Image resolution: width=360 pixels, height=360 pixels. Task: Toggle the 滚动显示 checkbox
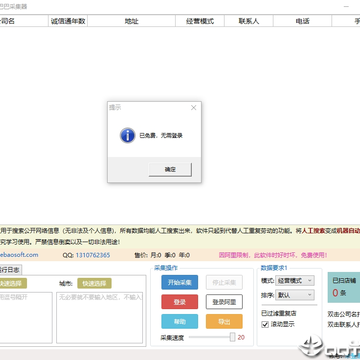coord(265,324)
